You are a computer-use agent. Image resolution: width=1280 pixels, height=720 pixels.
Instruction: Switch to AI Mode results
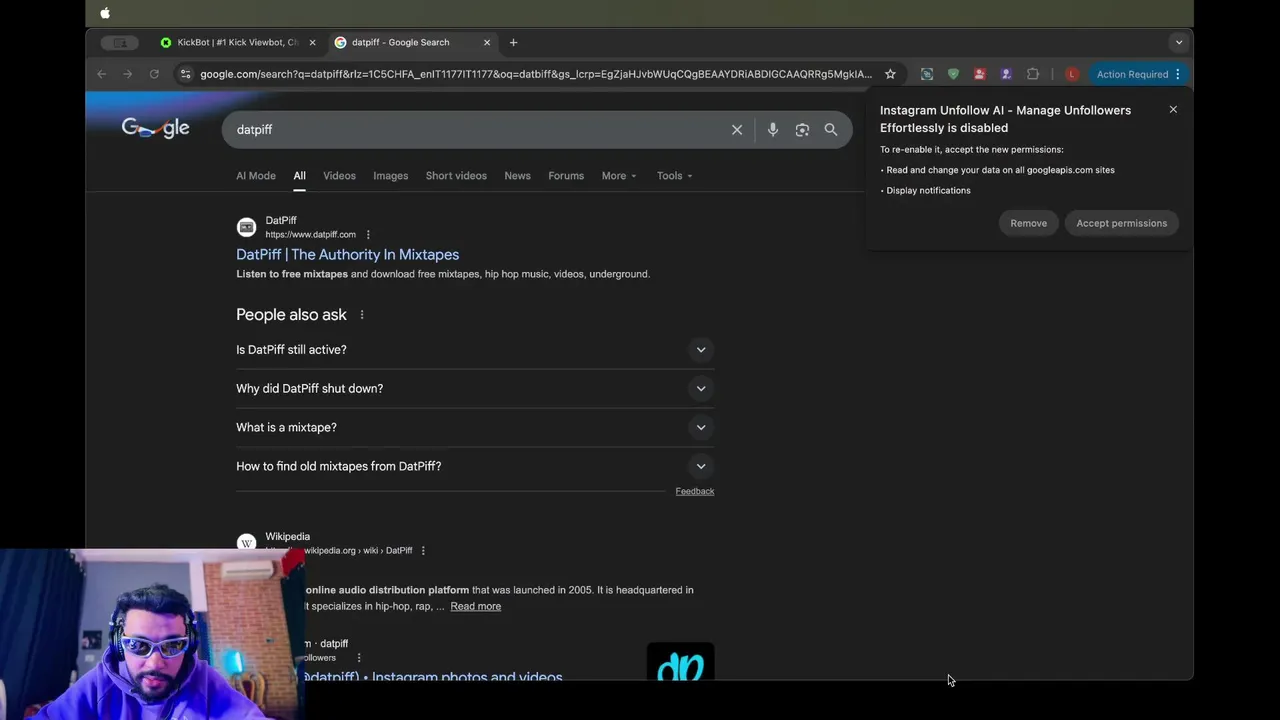(256, 175)
